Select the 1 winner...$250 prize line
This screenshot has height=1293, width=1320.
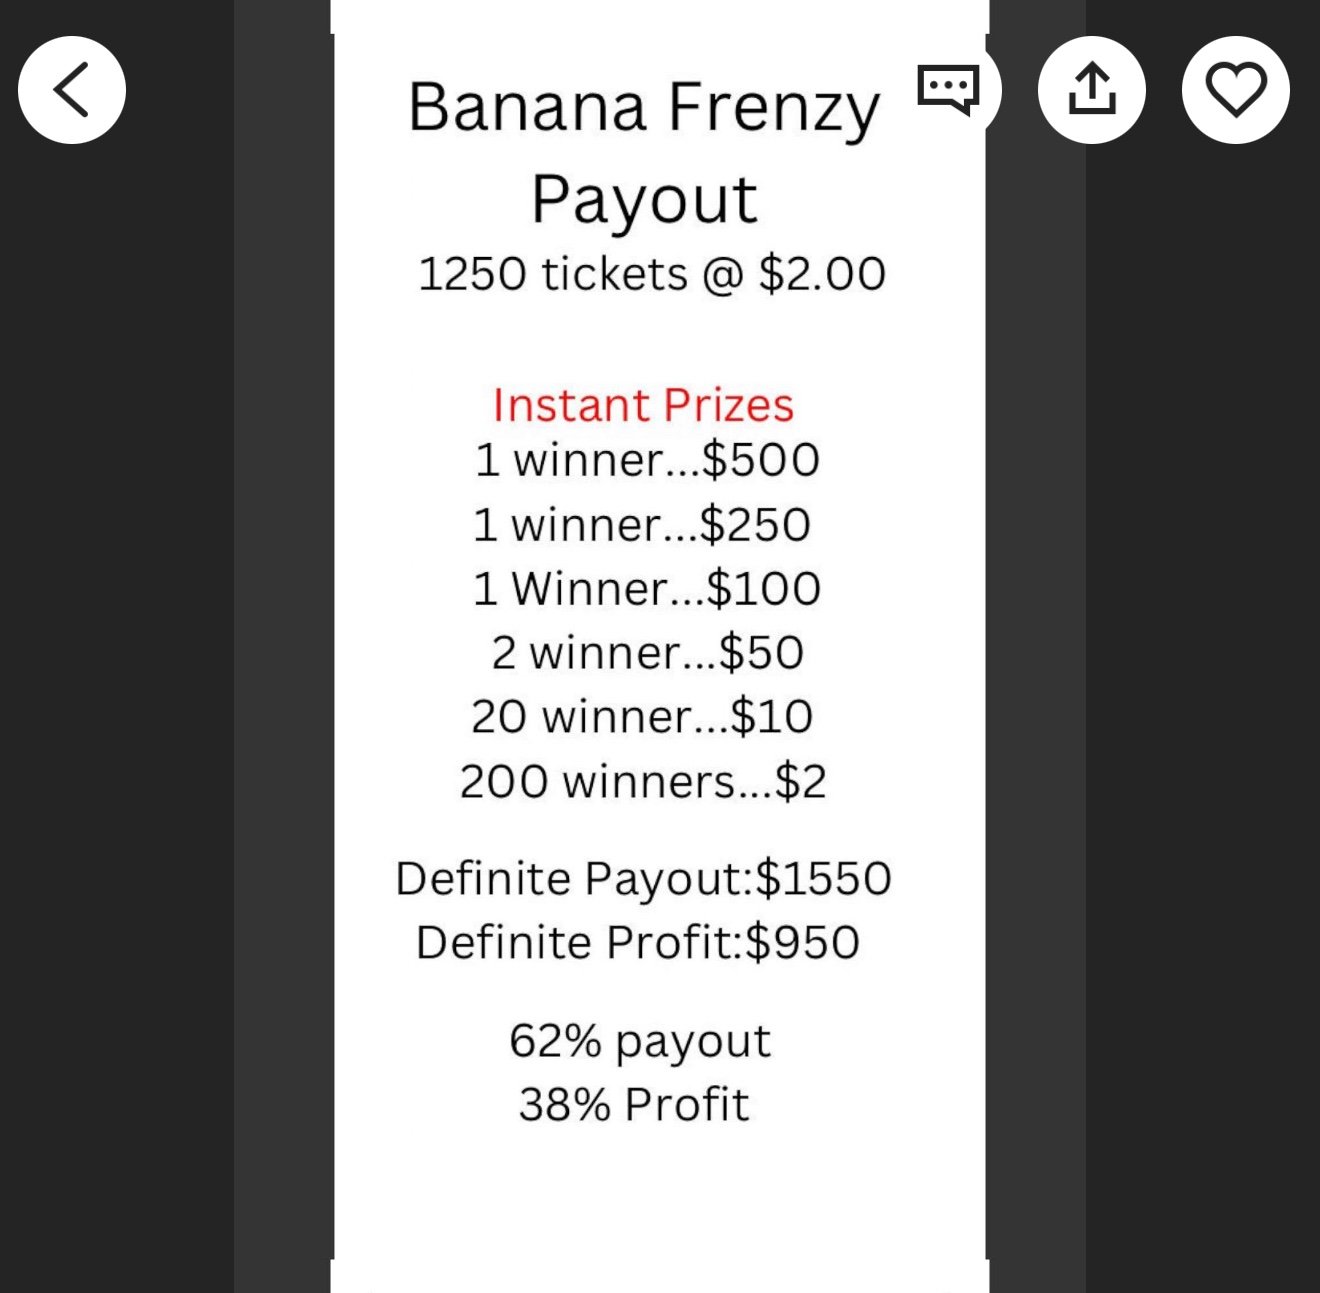coord(642,524)
